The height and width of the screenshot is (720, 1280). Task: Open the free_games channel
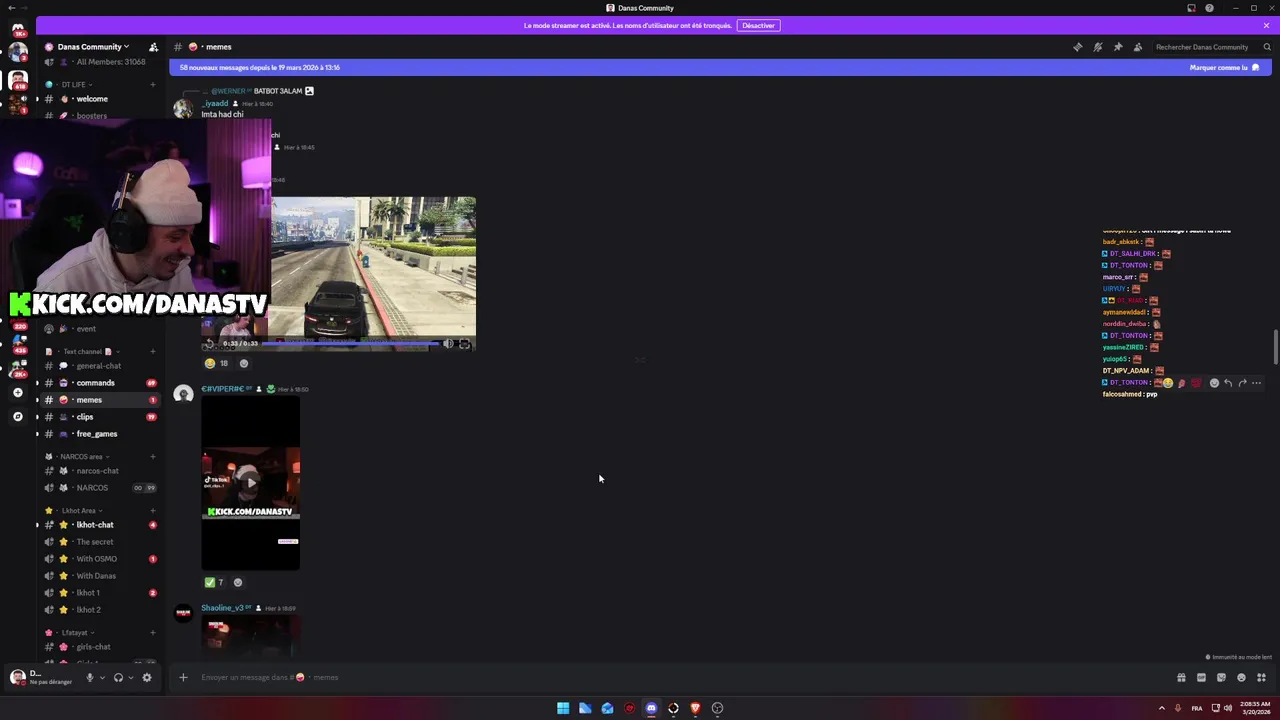(x=99, y=434)
